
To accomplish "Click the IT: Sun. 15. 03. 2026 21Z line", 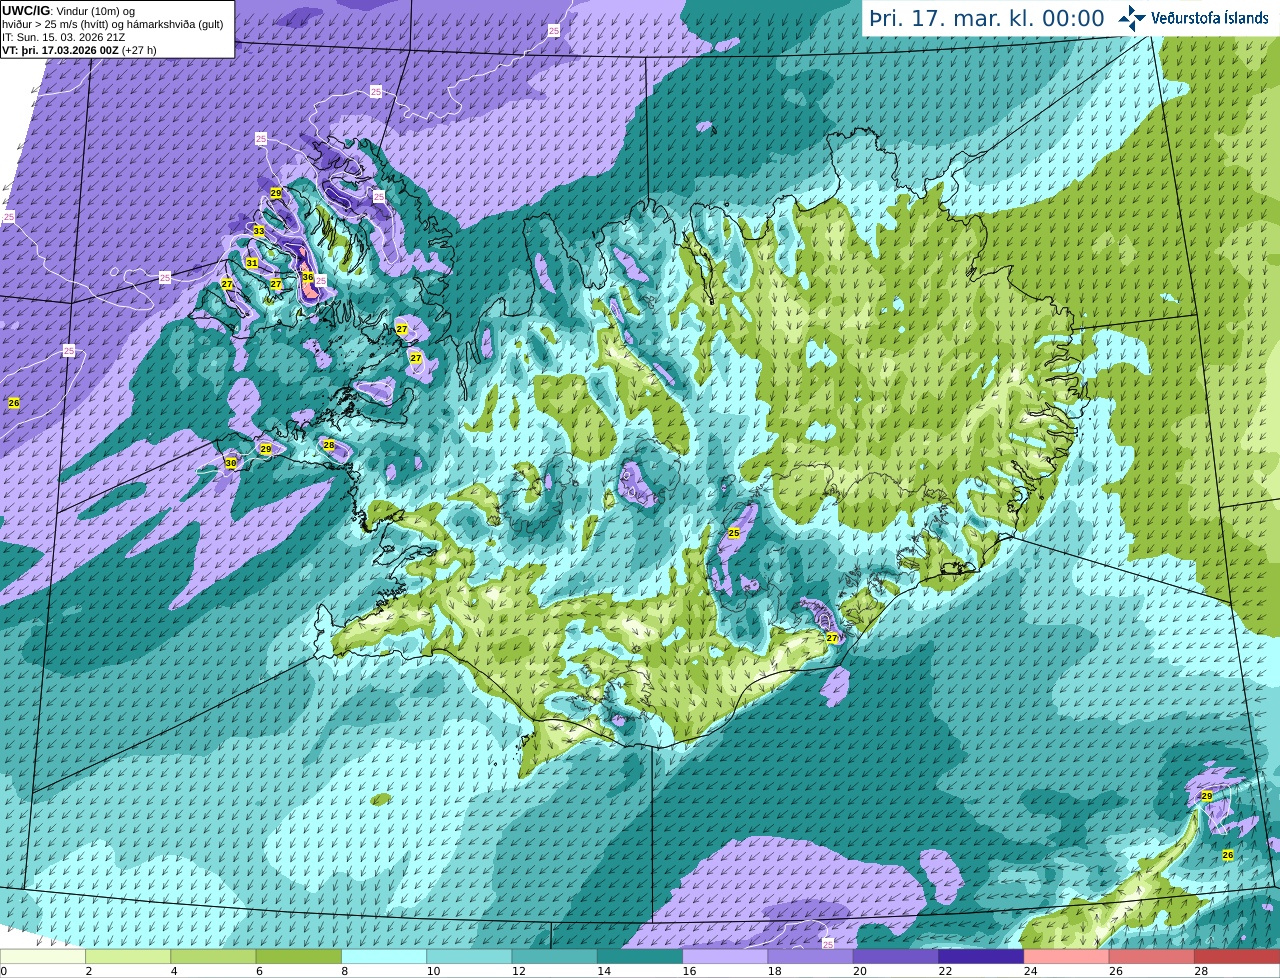I will 63,37.
